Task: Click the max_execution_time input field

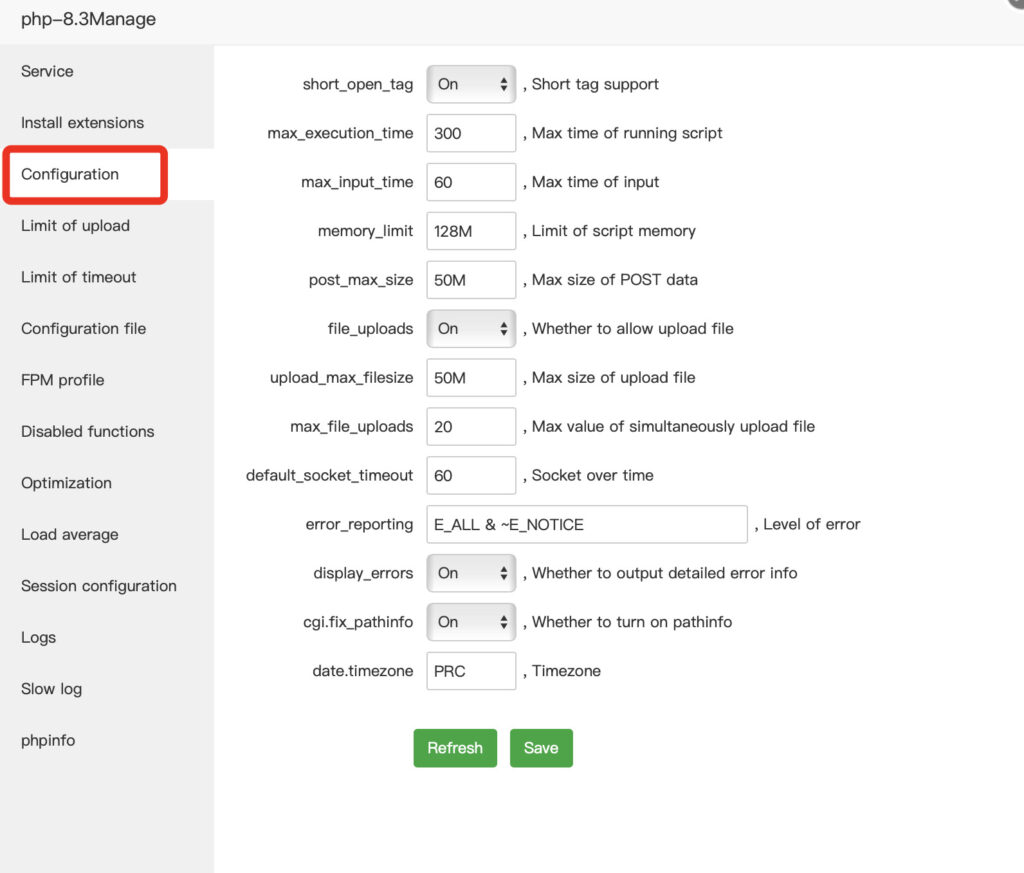Action: 471,133
